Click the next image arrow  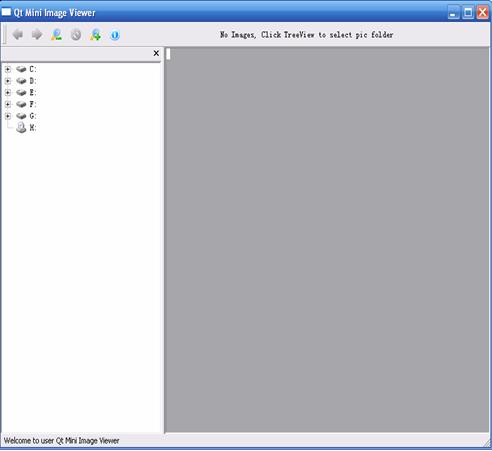(x=37, y=34)
